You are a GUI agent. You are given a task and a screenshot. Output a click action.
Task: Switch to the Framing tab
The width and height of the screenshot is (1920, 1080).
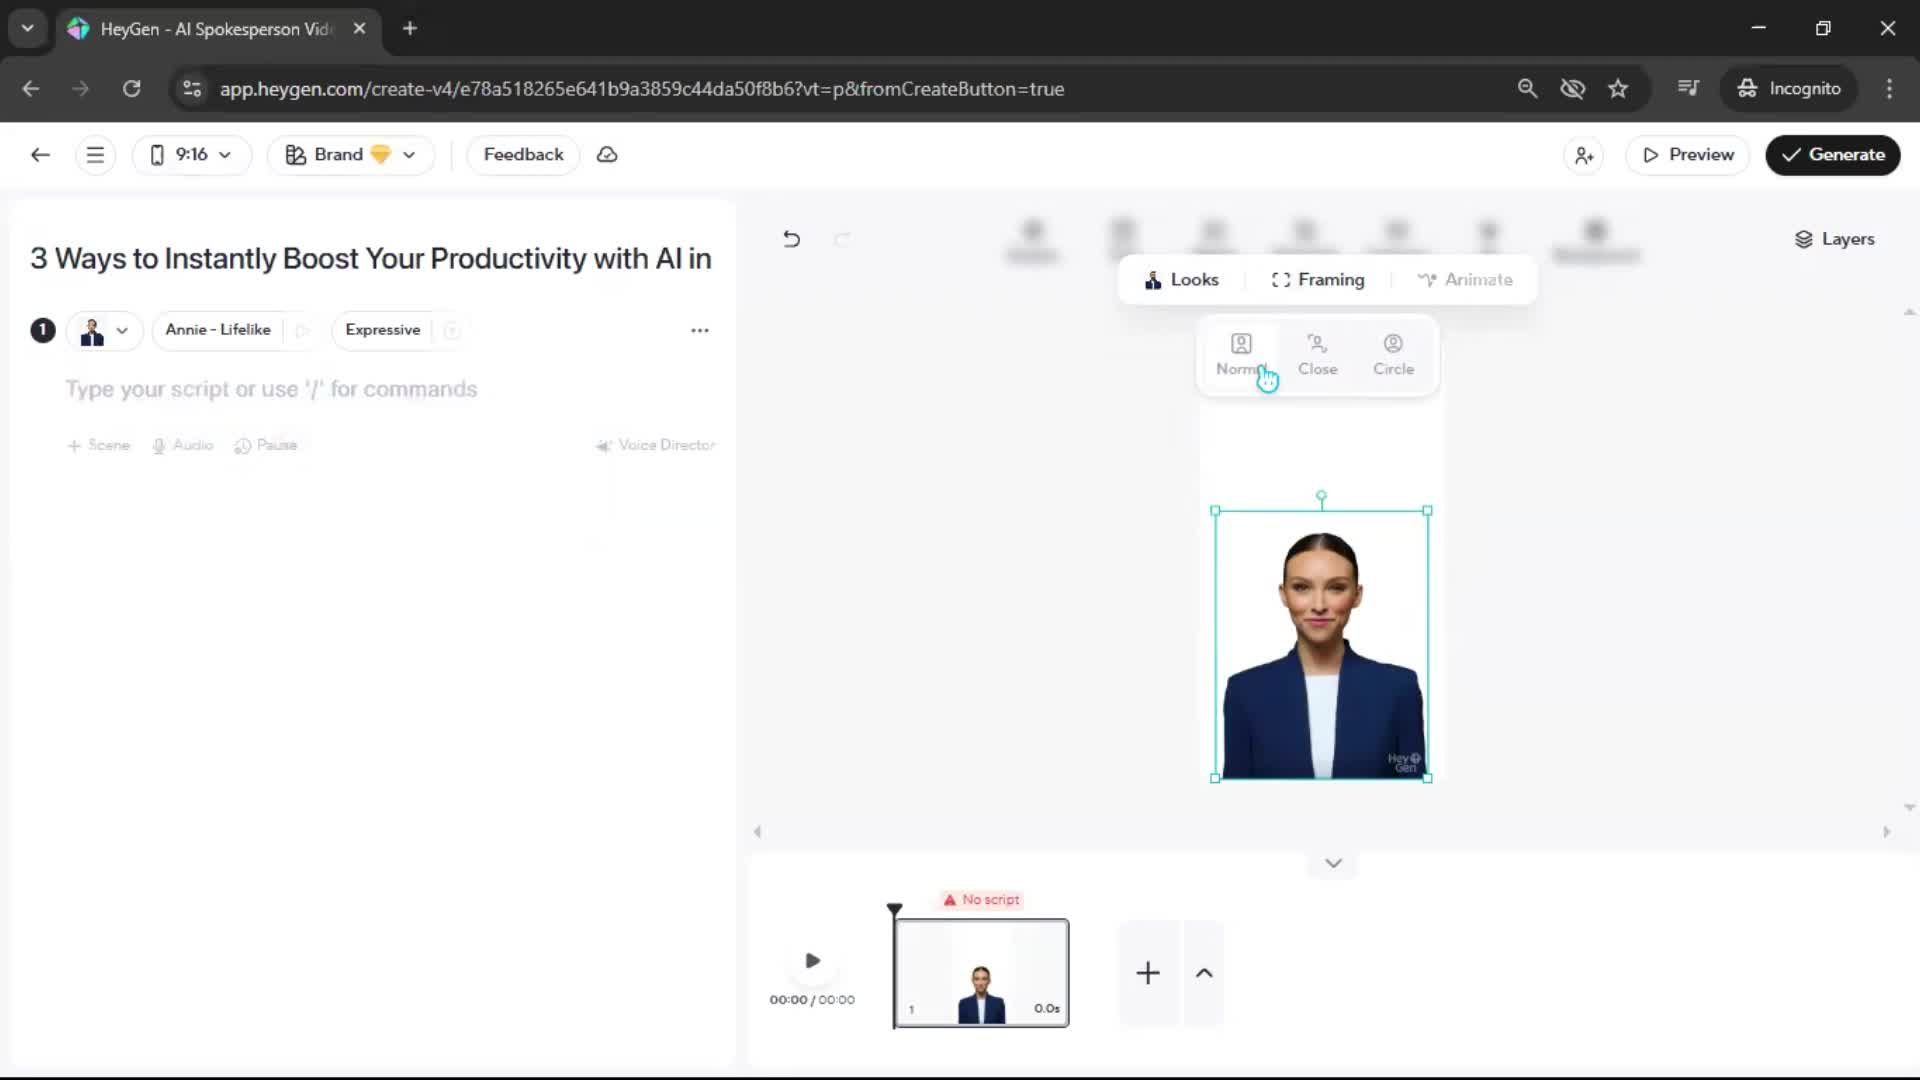pyautogui.click(x=1318, y=280)
